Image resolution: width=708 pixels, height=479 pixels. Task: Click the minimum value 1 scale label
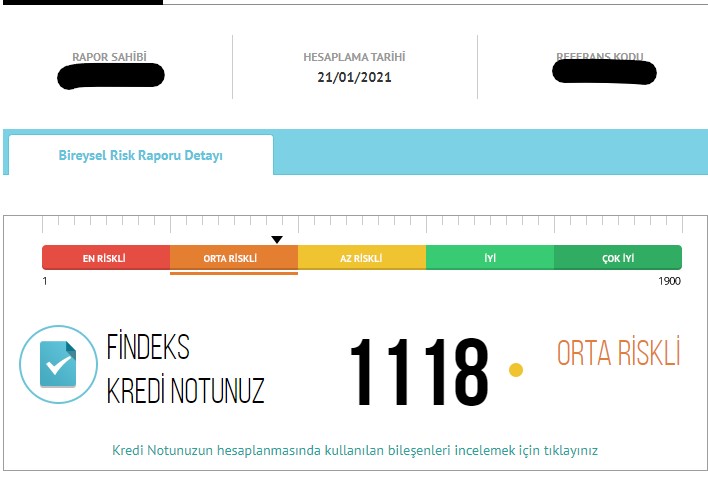(x=45, y=281)
